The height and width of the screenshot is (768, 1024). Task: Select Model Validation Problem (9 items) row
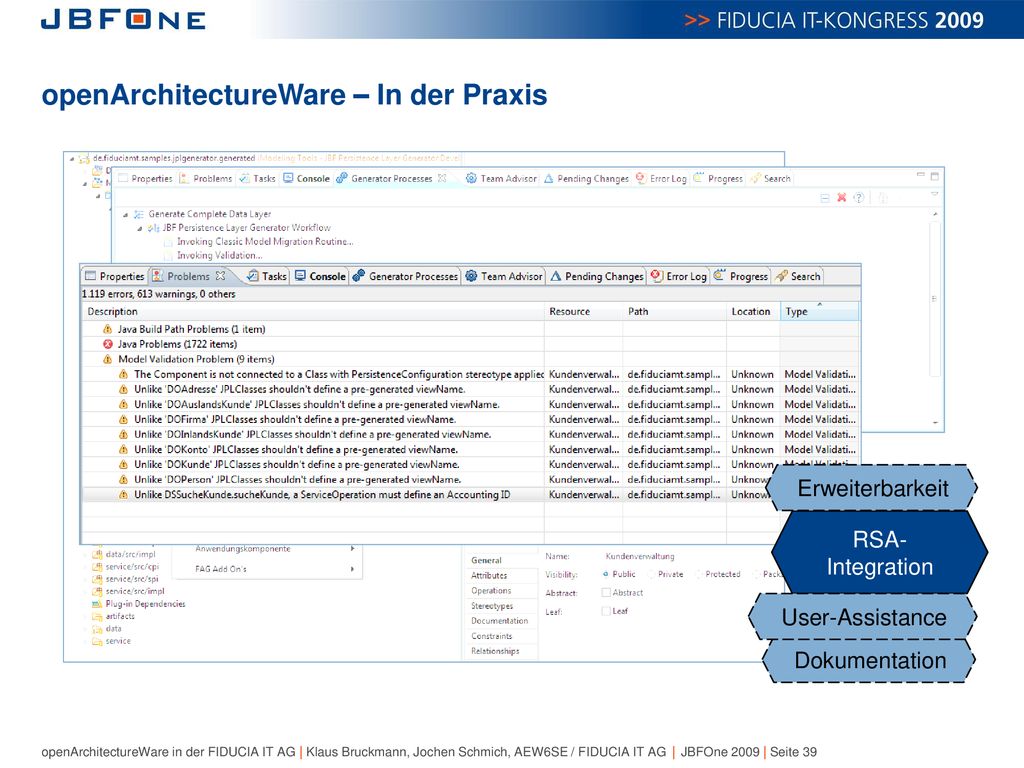[x=470, y=359]
